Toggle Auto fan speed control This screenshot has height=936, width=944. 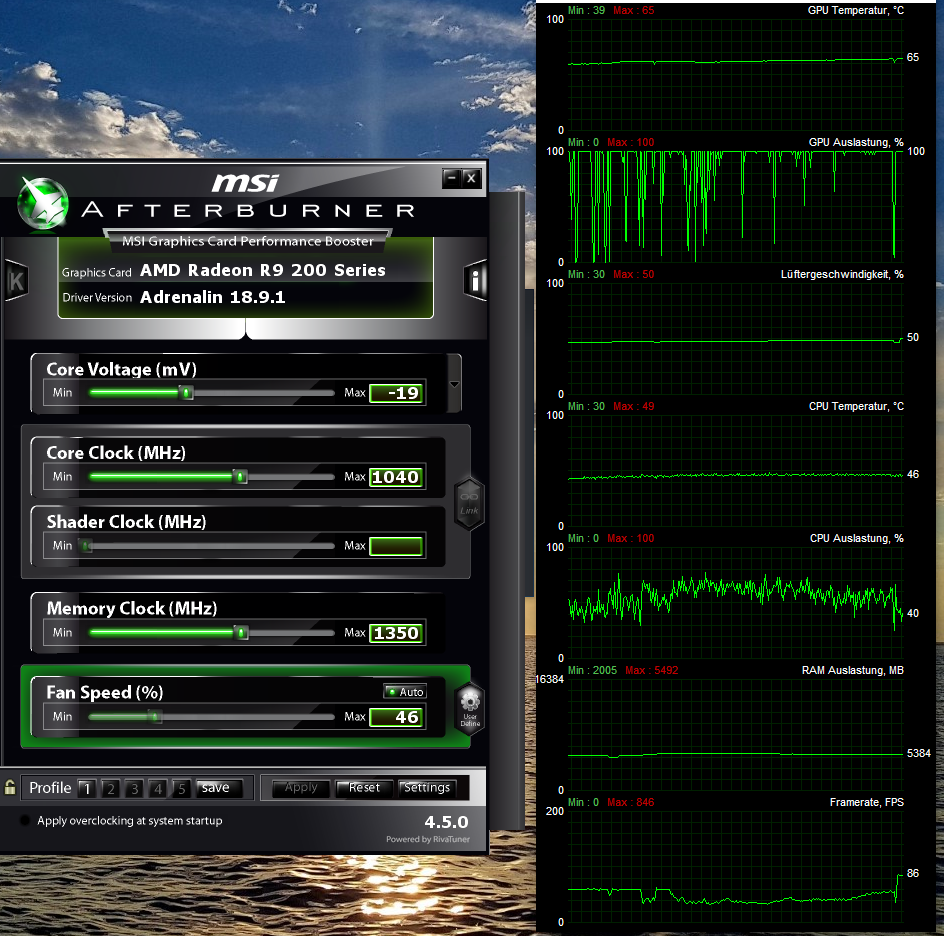(405, 692)
